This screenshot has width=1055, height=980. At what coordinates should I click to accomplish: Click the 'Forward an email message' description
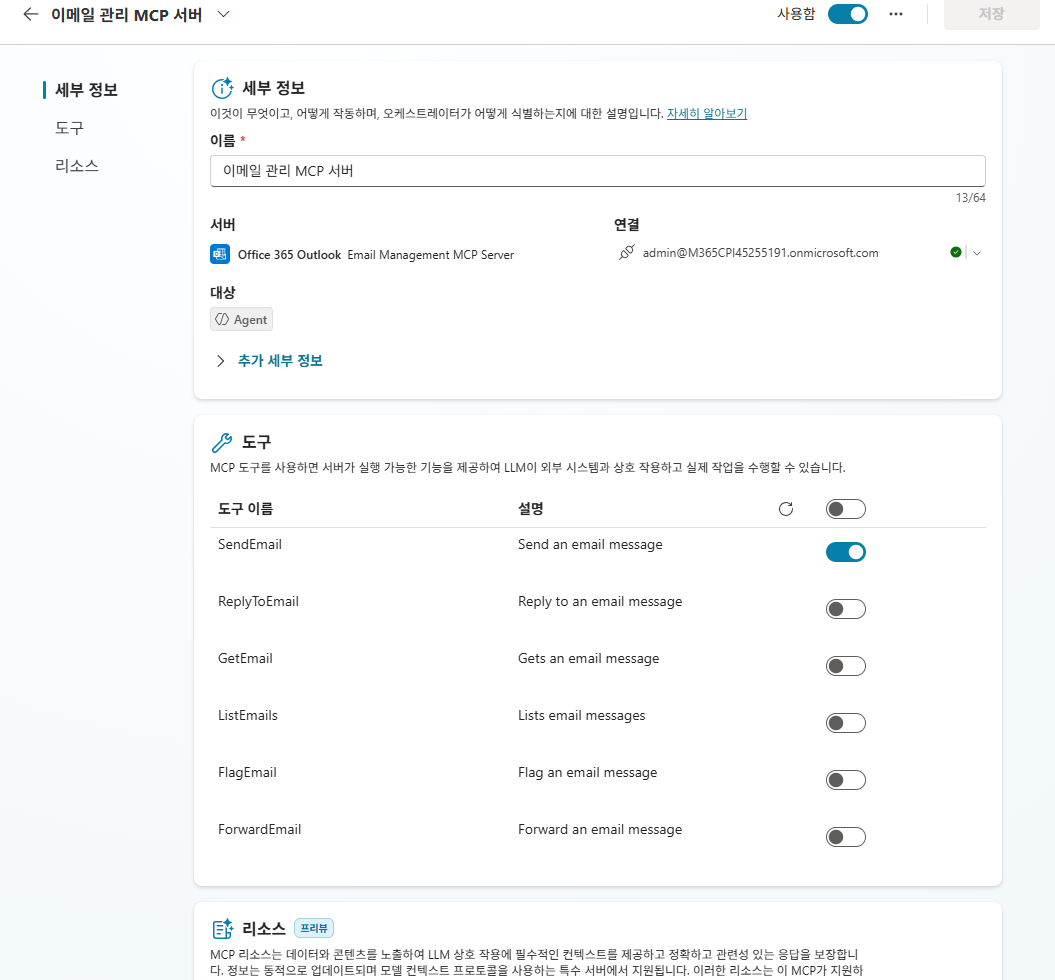pos(599,829)
